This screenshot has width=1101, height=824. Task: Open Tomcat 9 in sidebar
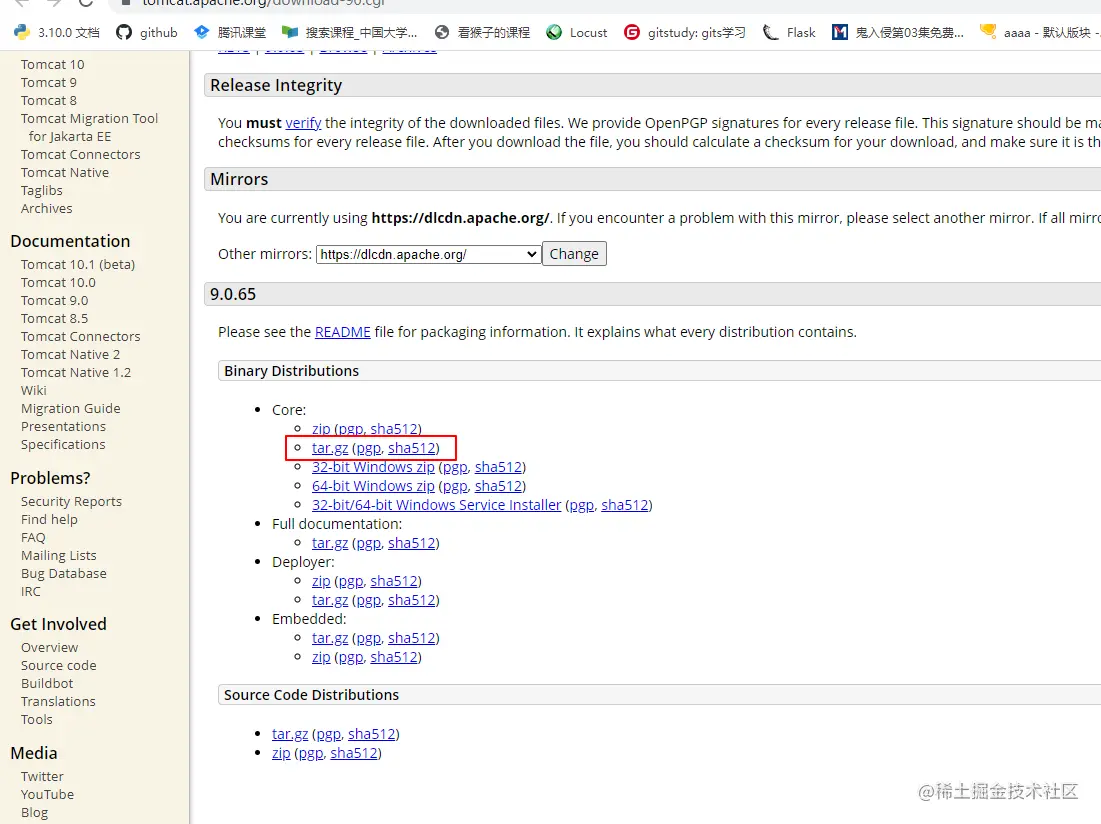48,82
